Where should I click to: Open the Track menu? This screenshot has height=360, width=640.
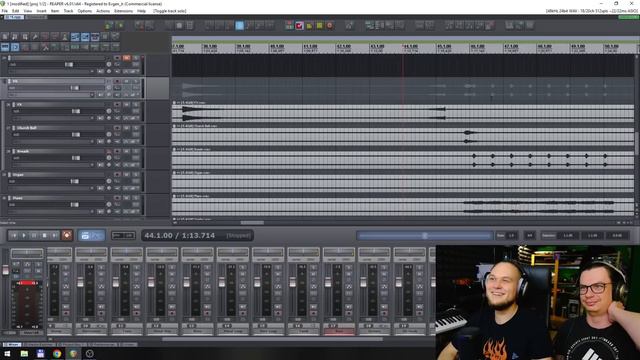(x=68, y=11)
